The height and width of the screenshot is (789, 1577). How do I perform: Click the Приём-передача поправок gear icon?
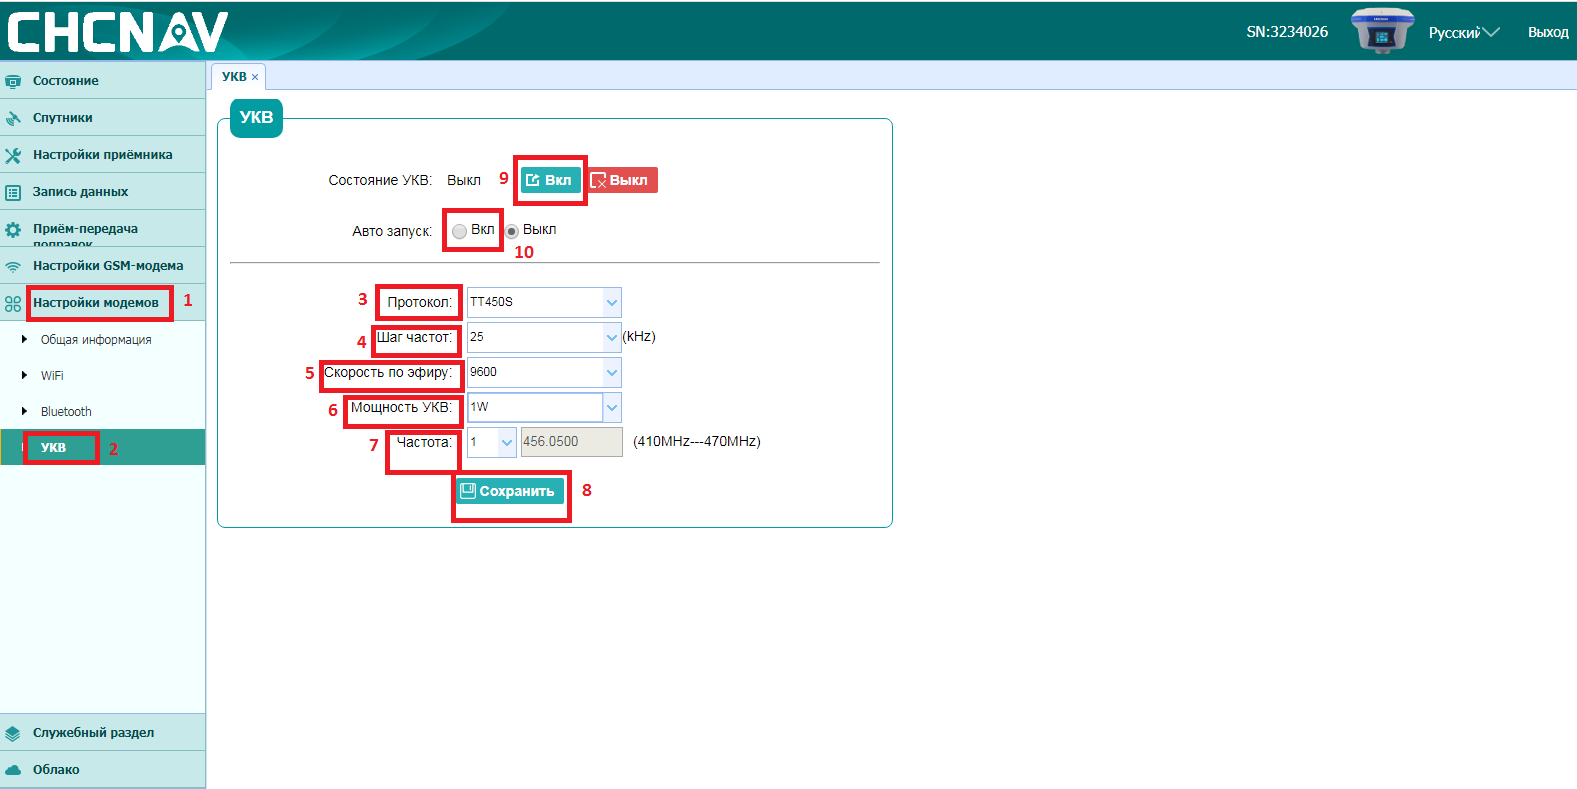click(x=13, y=229)
